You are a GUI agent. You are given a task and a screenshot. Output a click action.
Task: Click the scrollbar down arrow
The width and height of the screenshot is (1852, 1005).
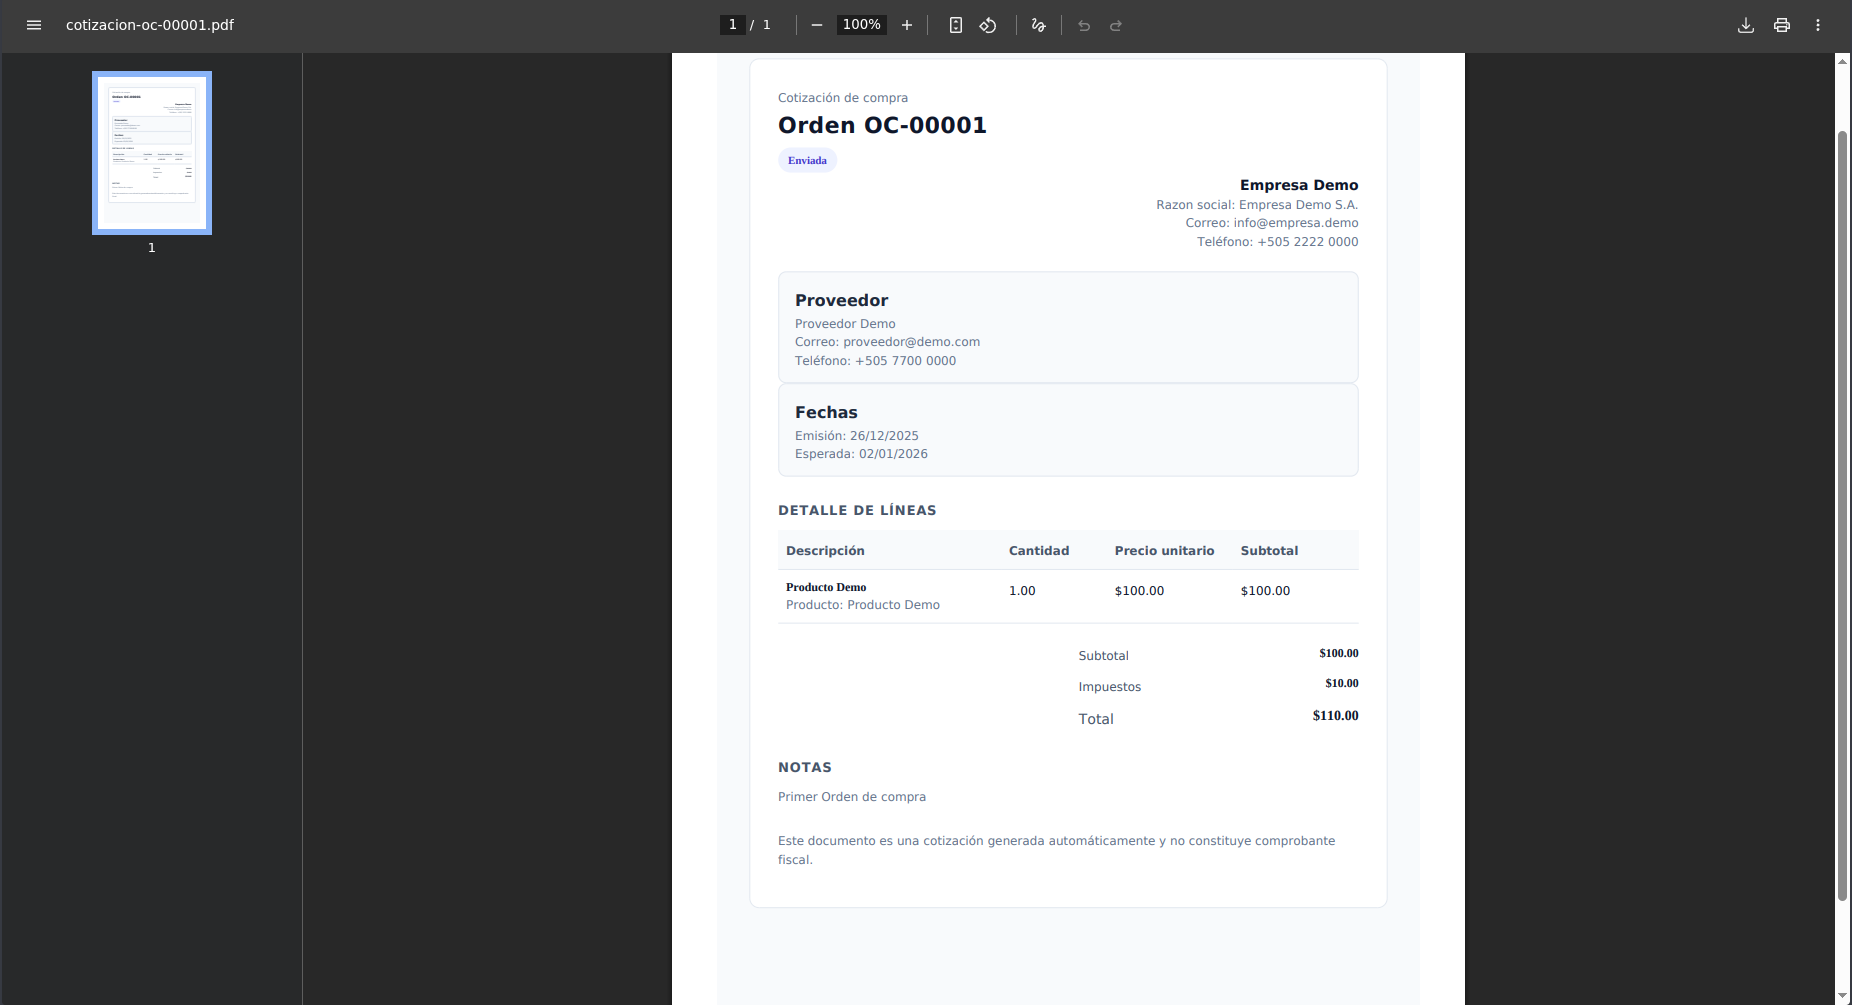(x=1842, y=997)
